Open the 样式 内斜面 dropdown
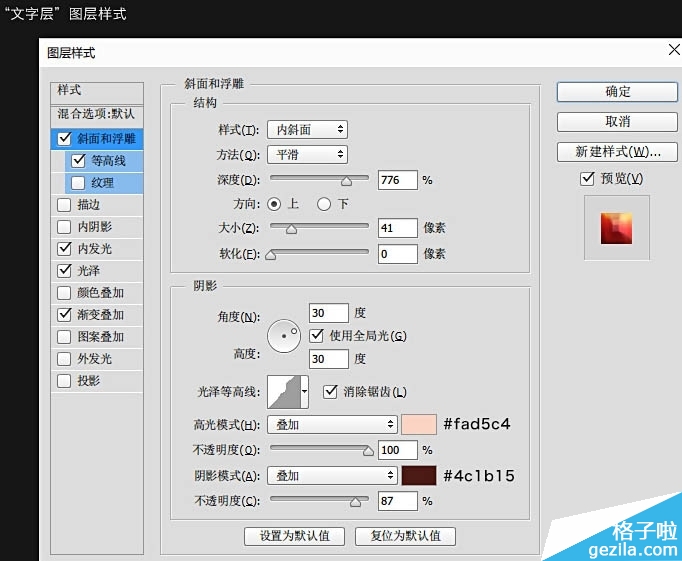The width and height of the screenshot is (682, 561). point(307,130)
